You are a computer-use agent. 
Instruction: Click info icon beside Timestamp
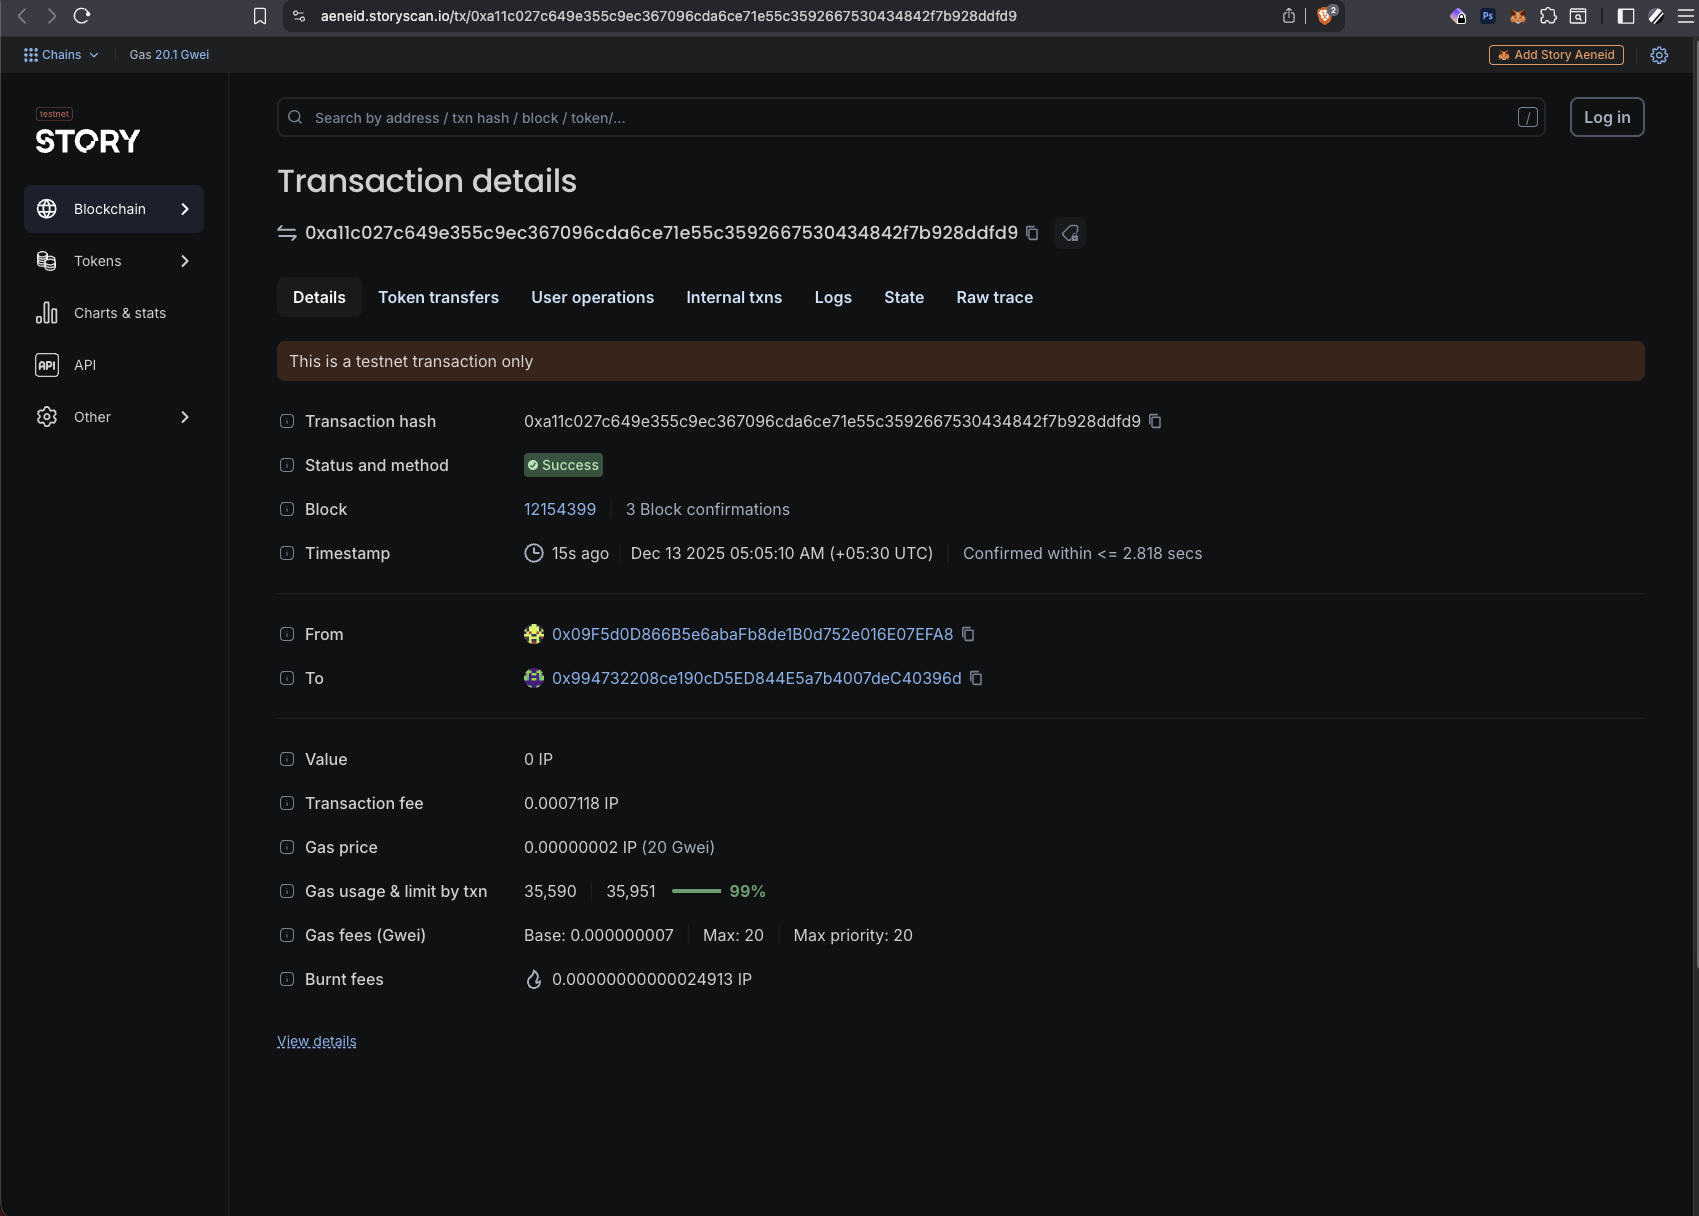(x=287, y=553)
